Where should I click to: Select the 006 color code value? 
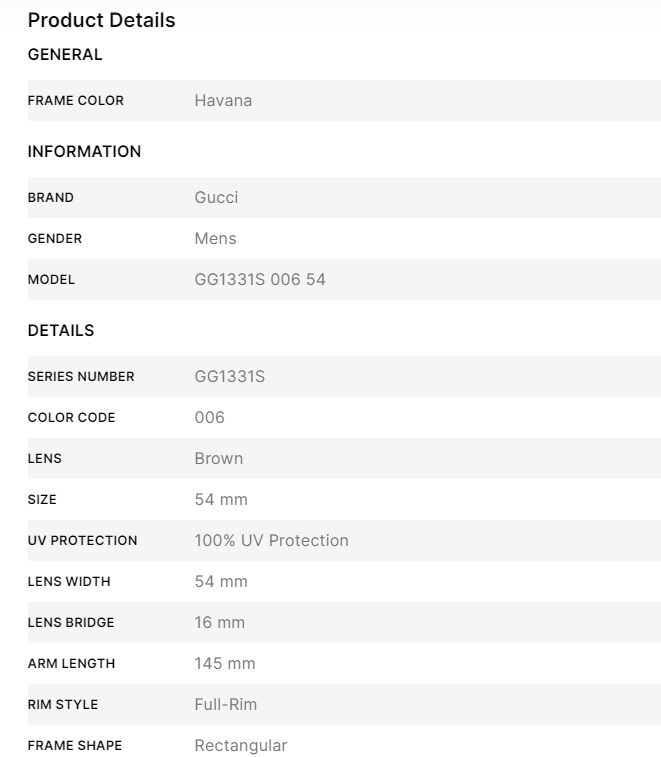(210, 418)
